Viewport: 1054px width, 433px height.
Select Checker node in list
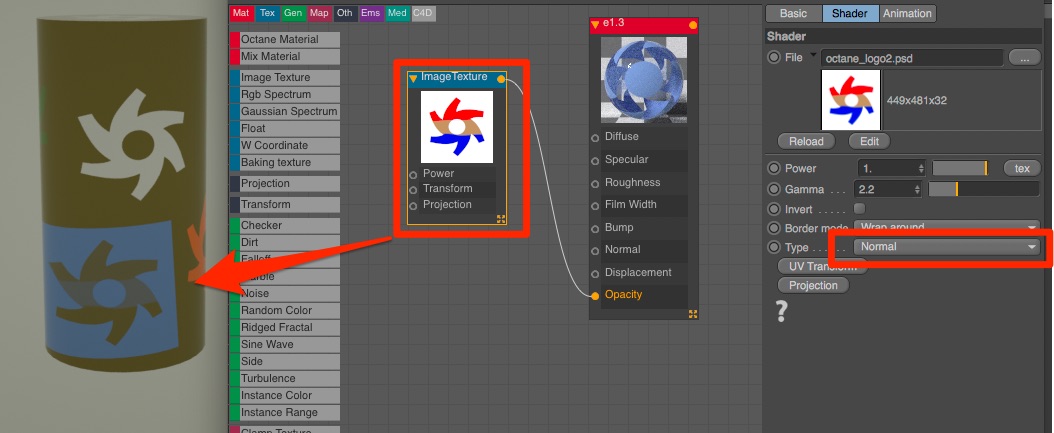[x=285, y=225]
